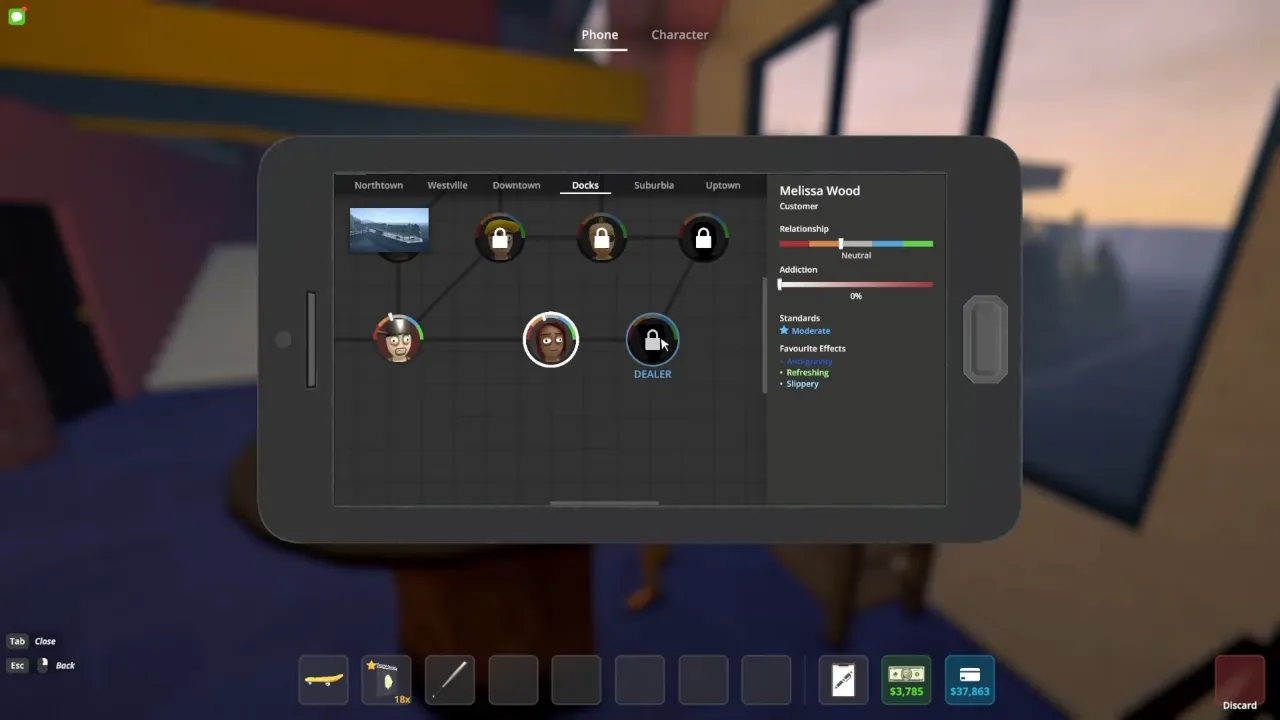Select Melissa Wood's highlighted portrait
Image resolution: width=1280 pixels, height=720 pixels.
550,340
